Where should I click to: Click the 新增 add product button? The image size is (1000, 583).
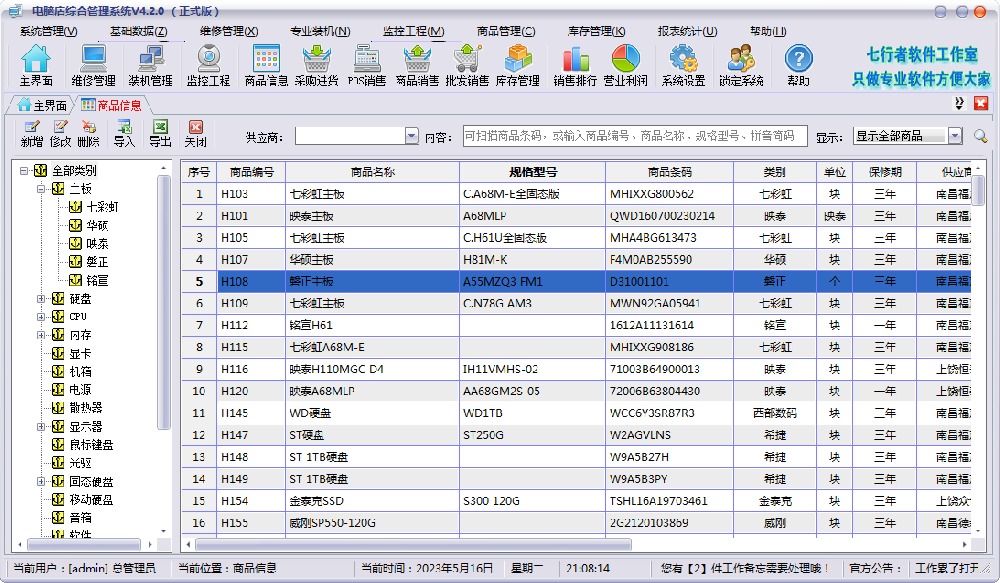tap(32, 134)
